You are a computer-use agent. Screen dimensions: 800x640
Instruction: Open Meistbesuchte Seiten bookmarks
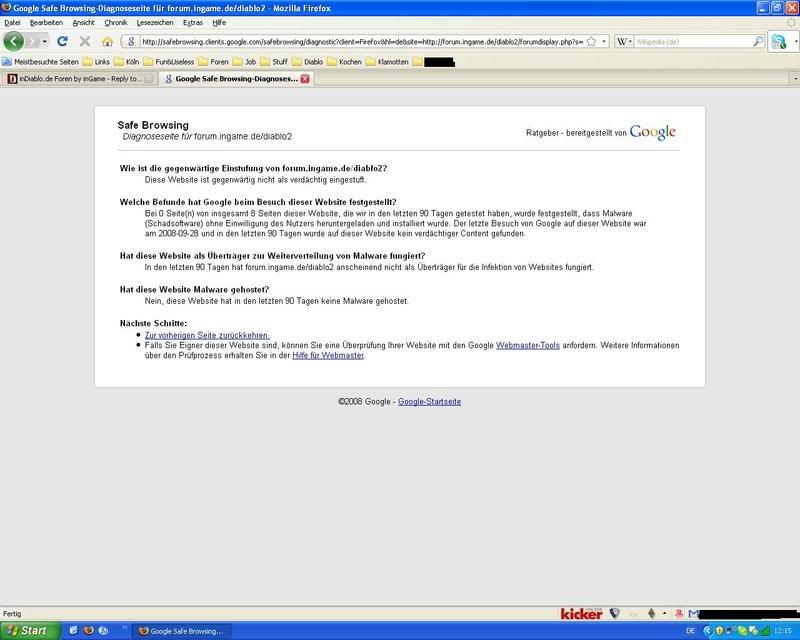40,62
